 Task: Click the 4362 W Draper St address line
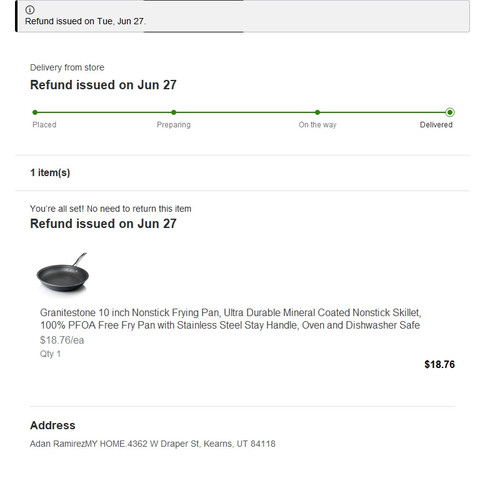point(152,444)
